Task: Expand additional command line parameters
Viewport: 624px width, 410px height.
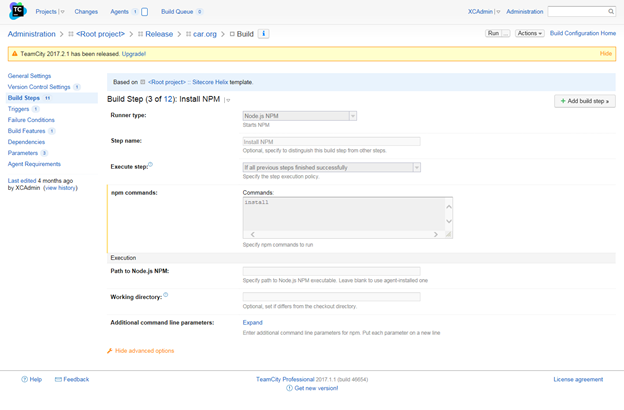Action: pyautogui.click(x=253, y=322)
